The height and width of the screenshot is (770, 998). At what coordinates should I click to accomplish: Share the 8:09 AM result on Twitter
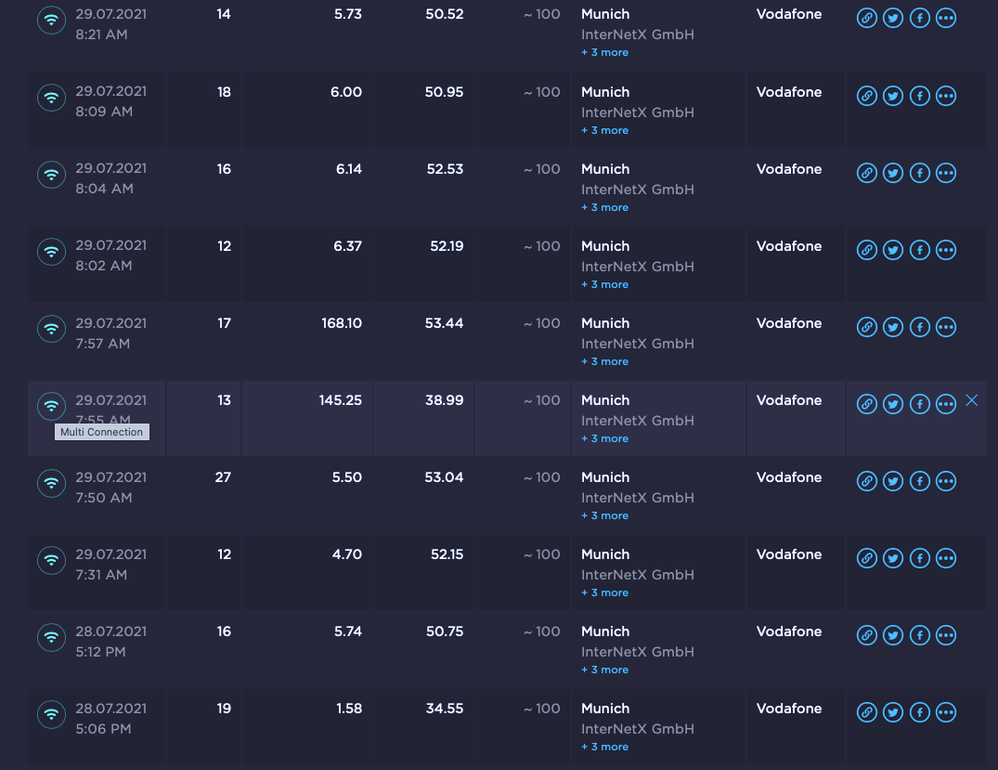[893, 96]
